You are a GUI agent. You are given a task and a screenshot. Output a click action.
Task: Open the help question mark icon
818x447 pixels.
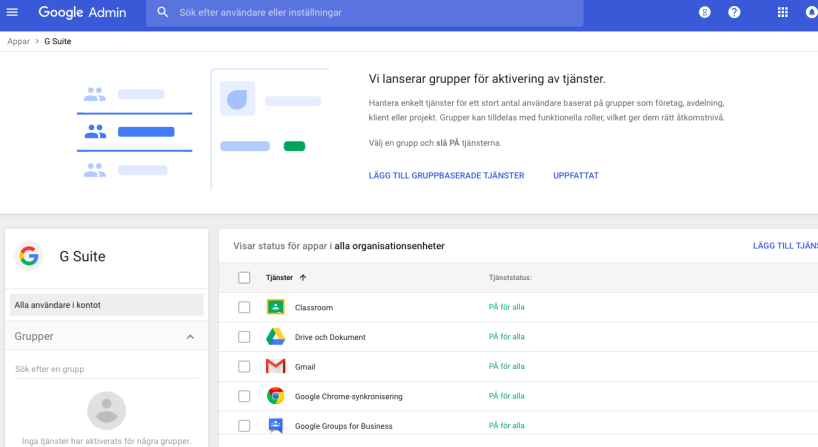(x=734, y=12)
